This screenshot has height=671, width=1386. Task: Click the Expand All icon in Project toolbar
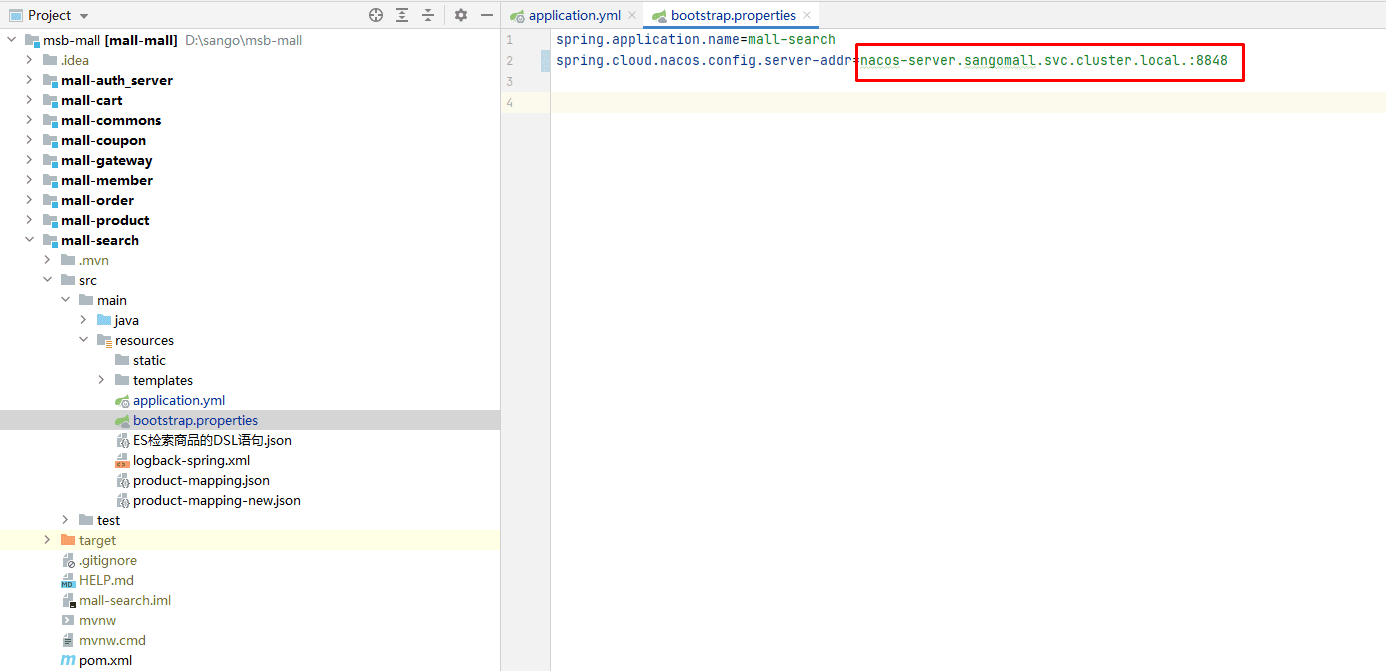[402, 15]
